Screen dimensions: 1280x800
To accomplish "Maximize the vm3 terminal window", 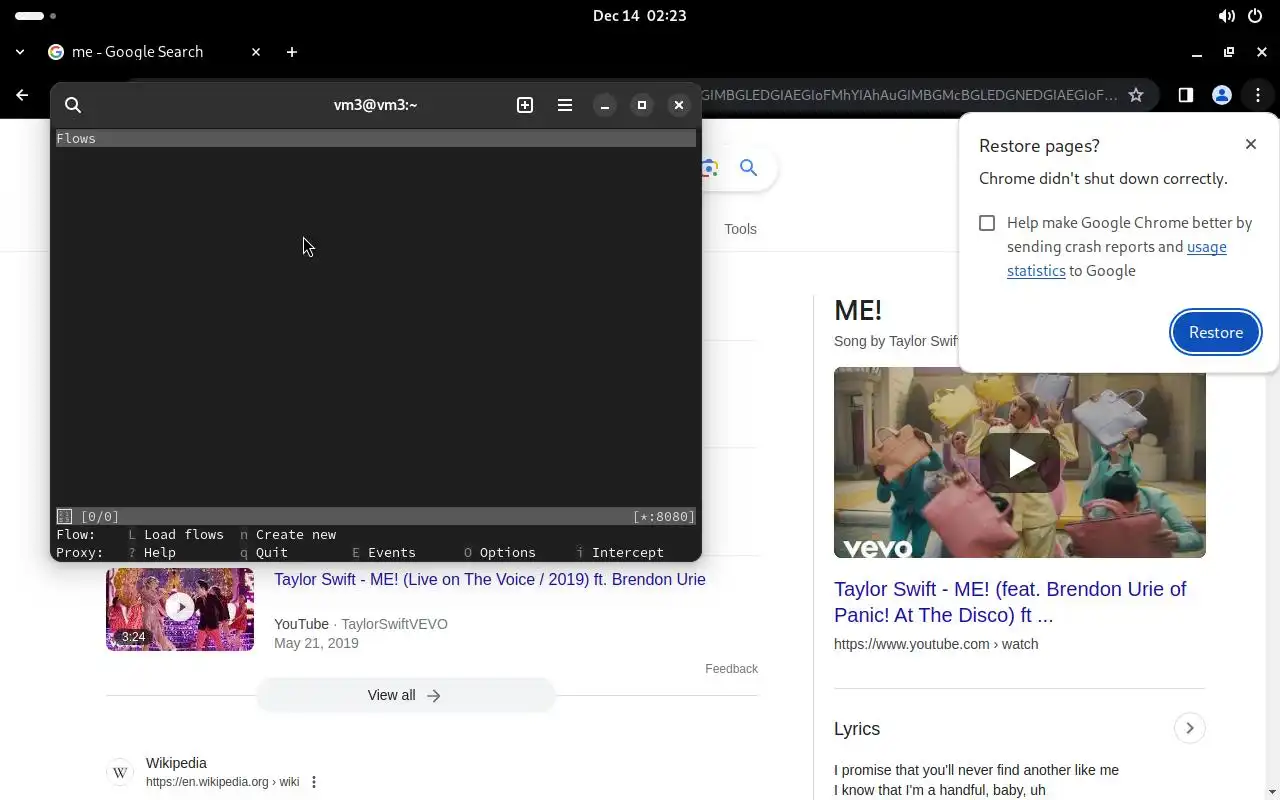I will (642, 105).
